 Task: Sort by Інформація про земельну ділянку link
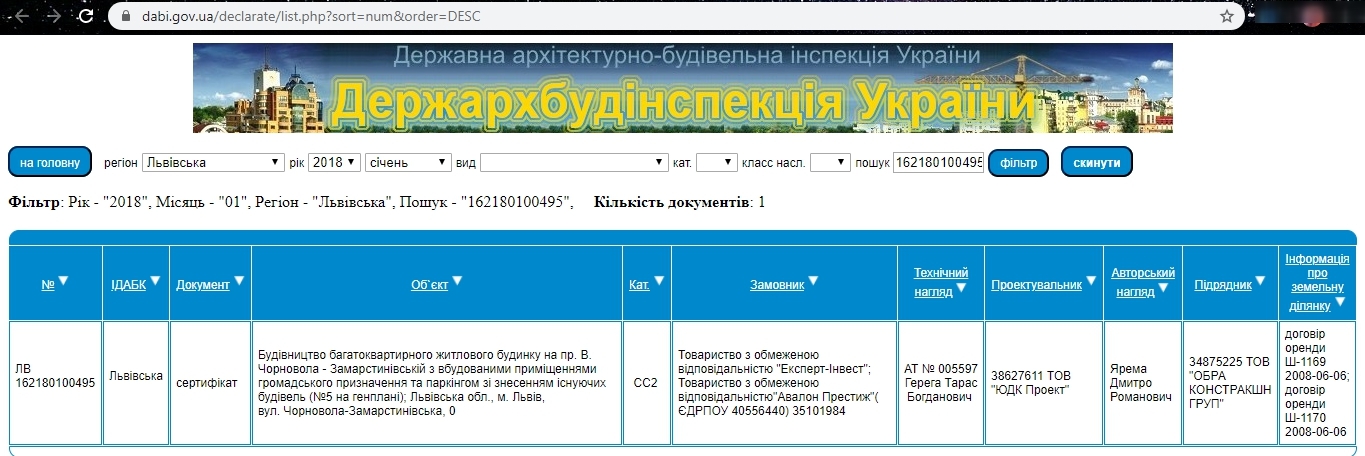click(x=1317, y=282)
